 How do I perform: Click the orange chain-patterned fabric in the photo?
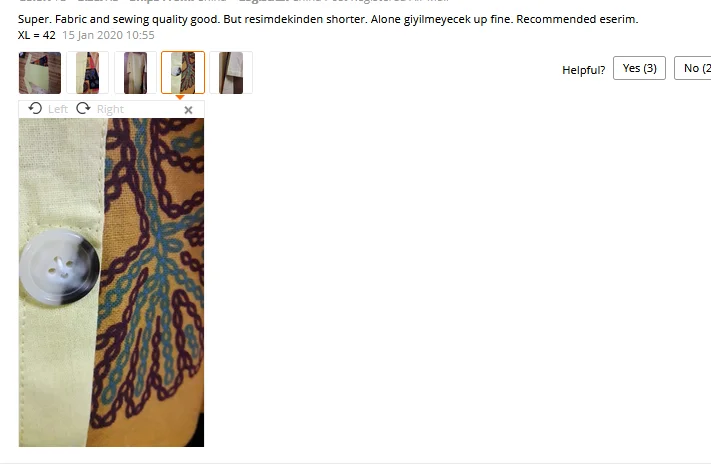150,281
